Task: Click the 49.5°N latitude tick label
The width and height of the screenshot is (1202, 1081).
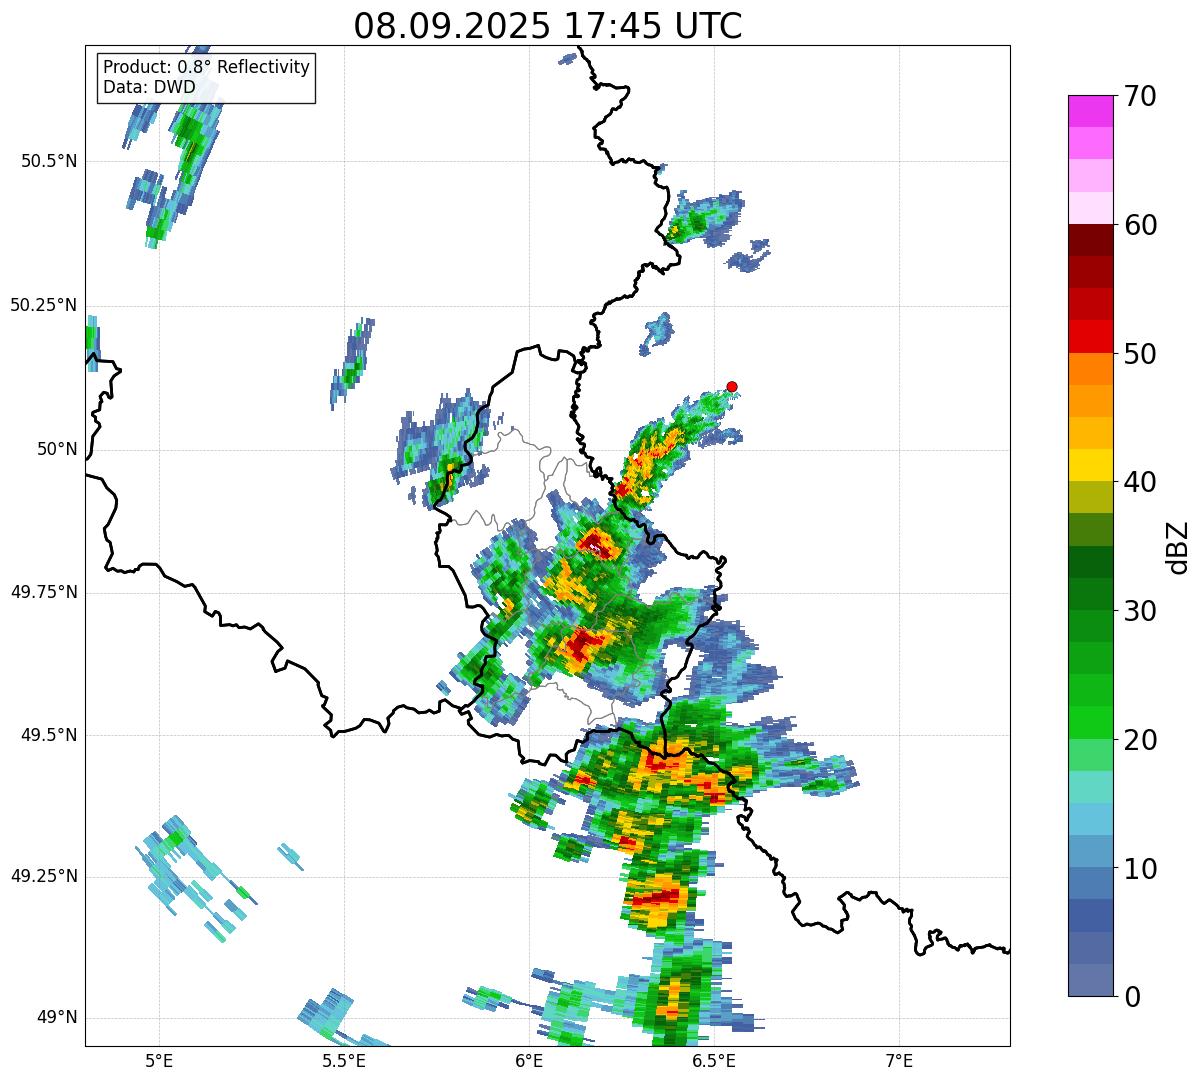Action: 50,735
